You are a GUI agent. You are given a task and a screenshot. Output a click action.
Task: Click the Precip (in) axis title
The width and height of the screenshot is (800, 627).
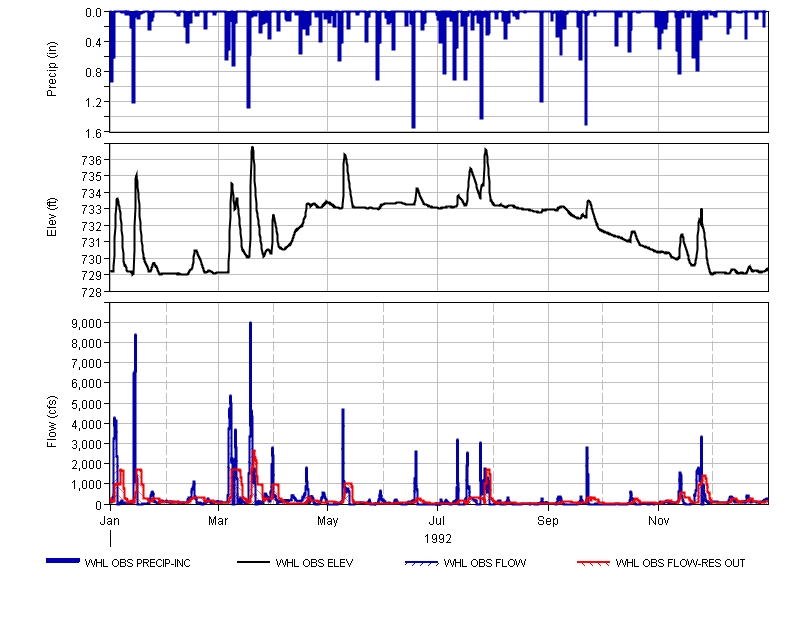click(52, 71)
